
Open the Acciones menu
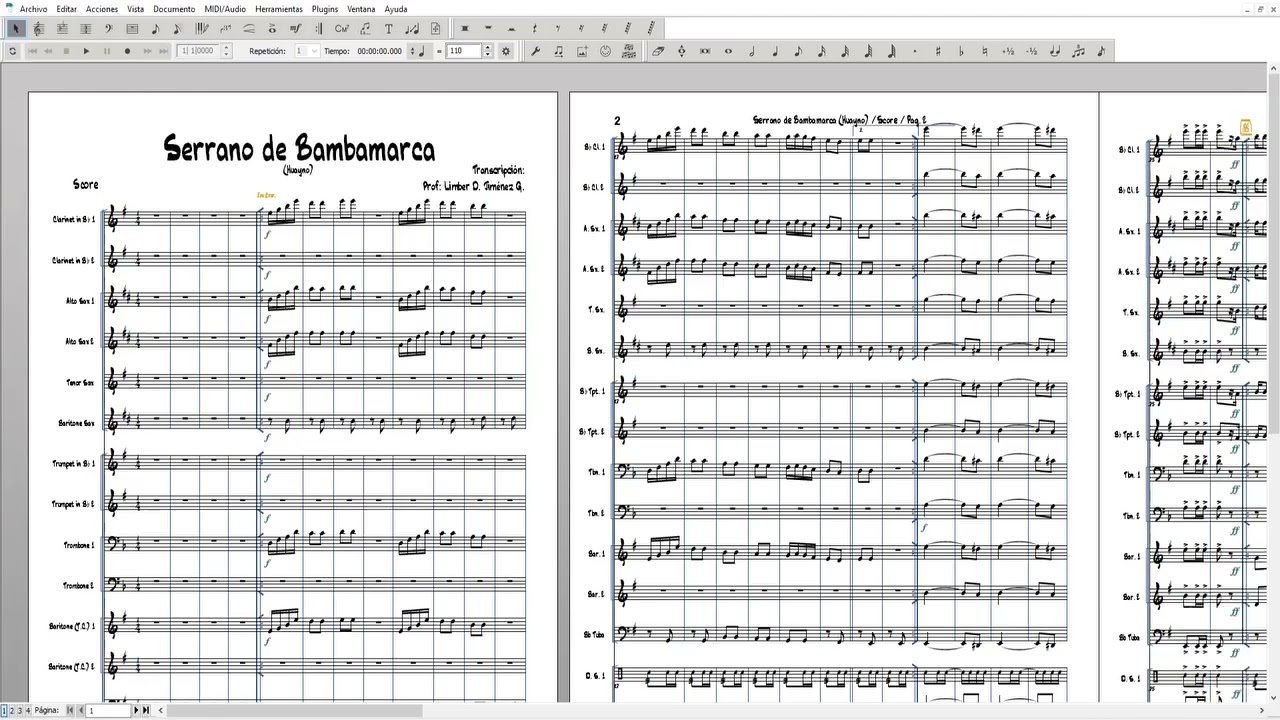point(102,9)
